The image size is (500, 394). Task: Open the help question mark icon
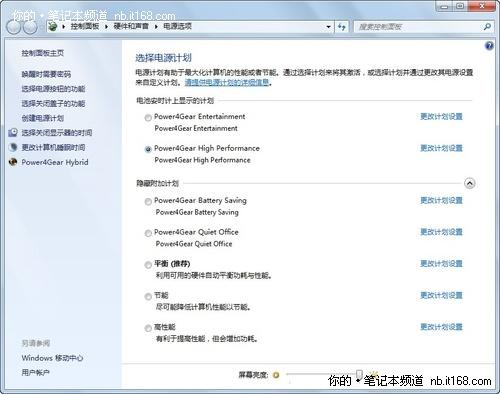489,46
